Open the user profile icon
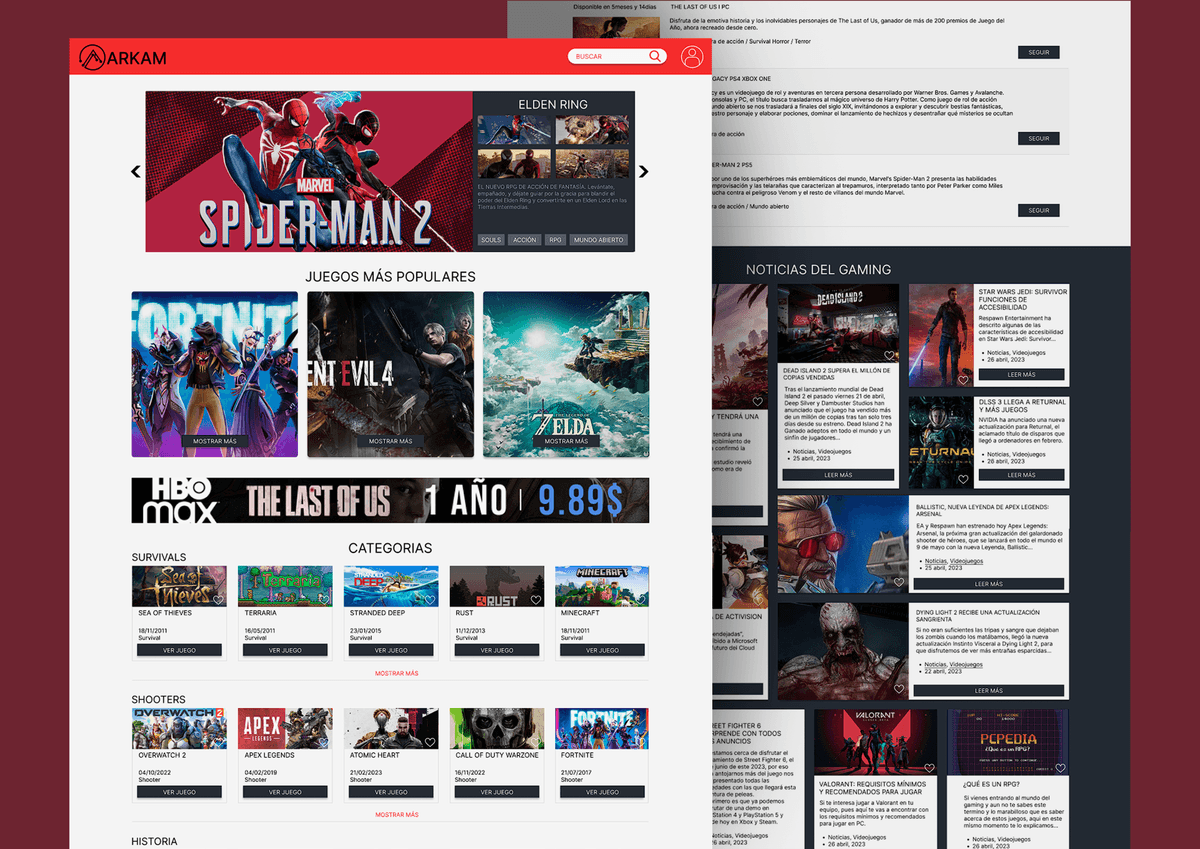 (692, 57)
